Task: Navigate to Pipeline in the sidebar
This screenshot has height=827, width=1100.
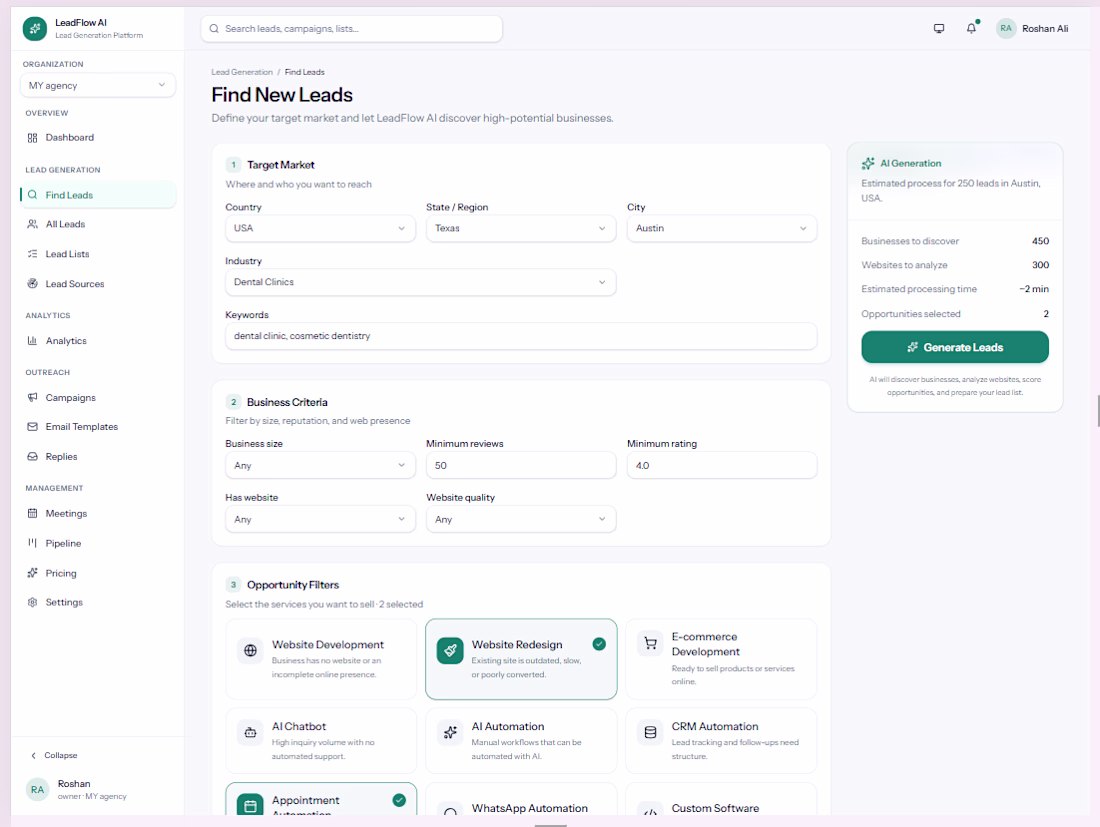Action: [x=98, y=544]
